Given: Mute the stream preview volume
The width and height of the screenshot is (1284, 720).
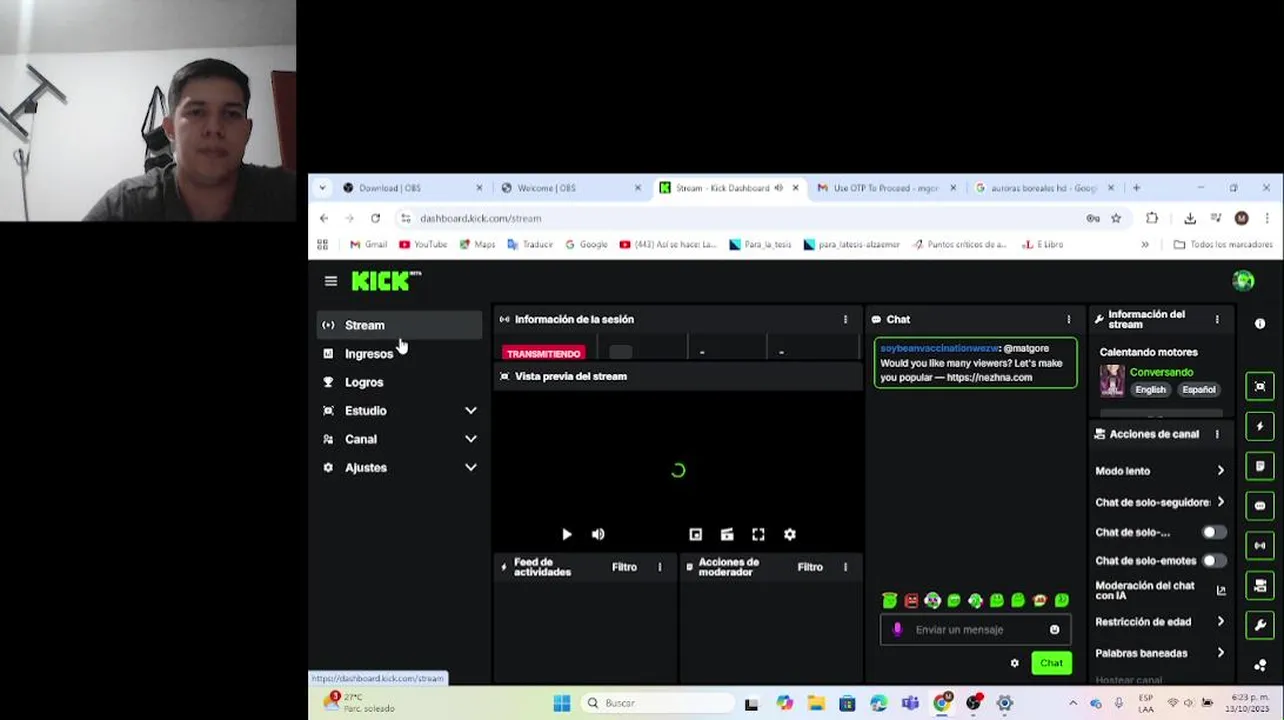Looking at the screenshot, I should (598, 535).
